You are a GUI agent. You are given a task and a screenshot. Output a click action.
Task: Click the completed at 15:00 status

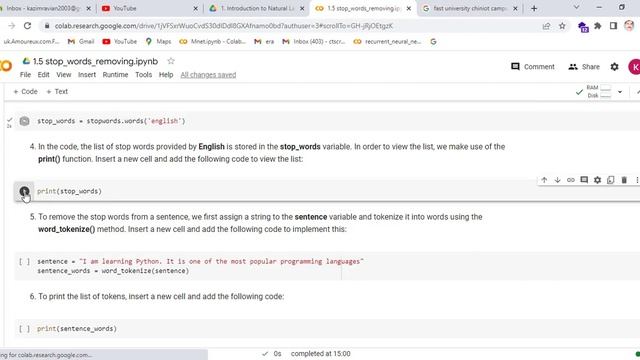click(x=320, y=353)
